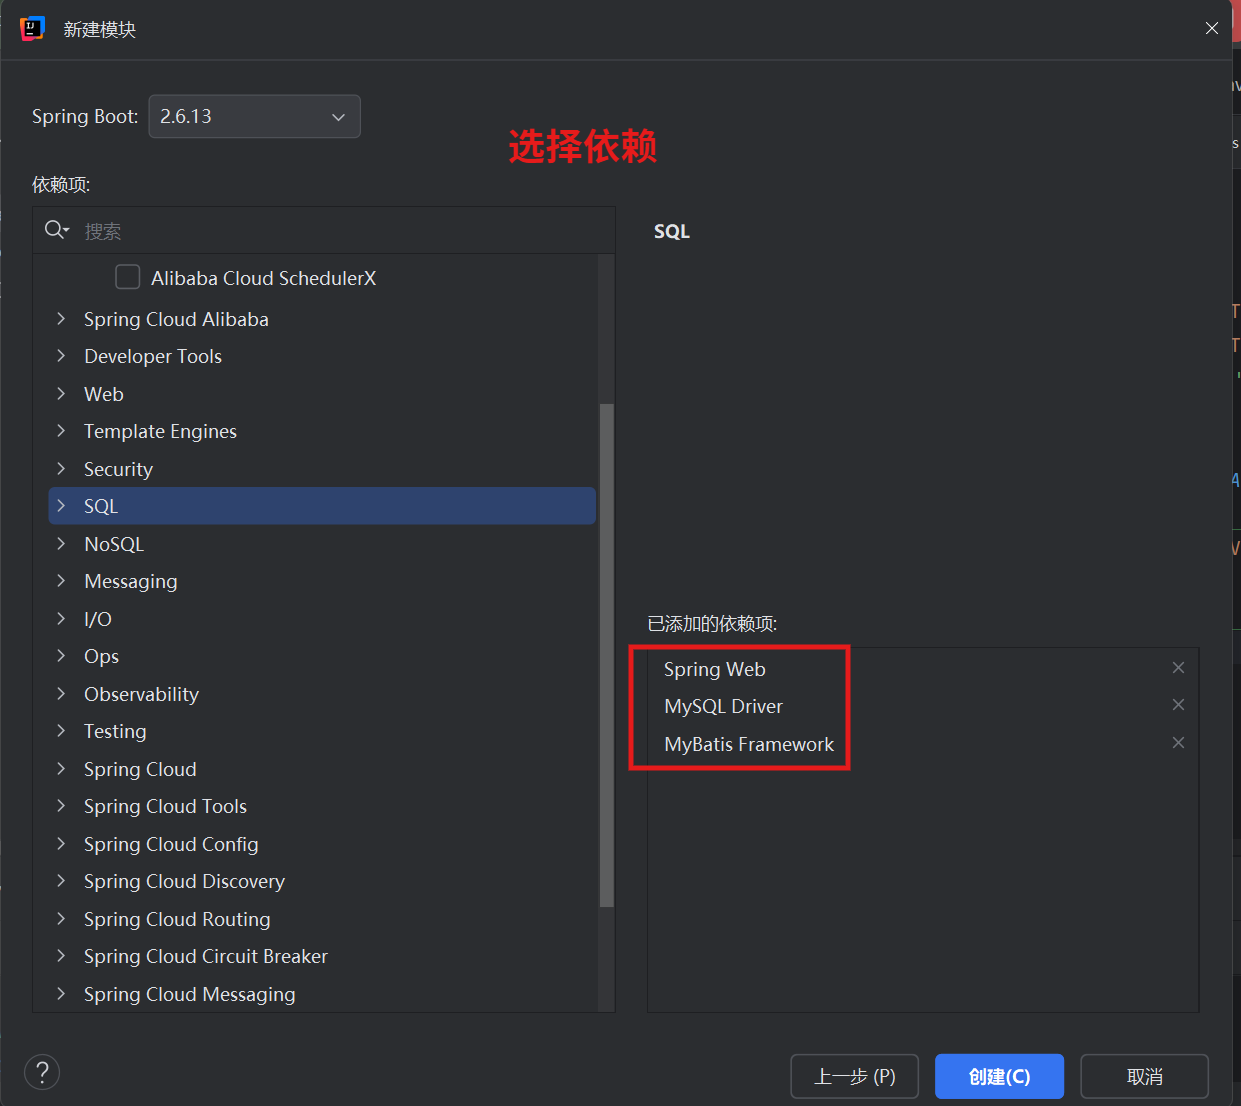The height and width of the screenshot is (1106, 1241).
Task: Expand the SQL category chevron
Action: click(61, 506)
